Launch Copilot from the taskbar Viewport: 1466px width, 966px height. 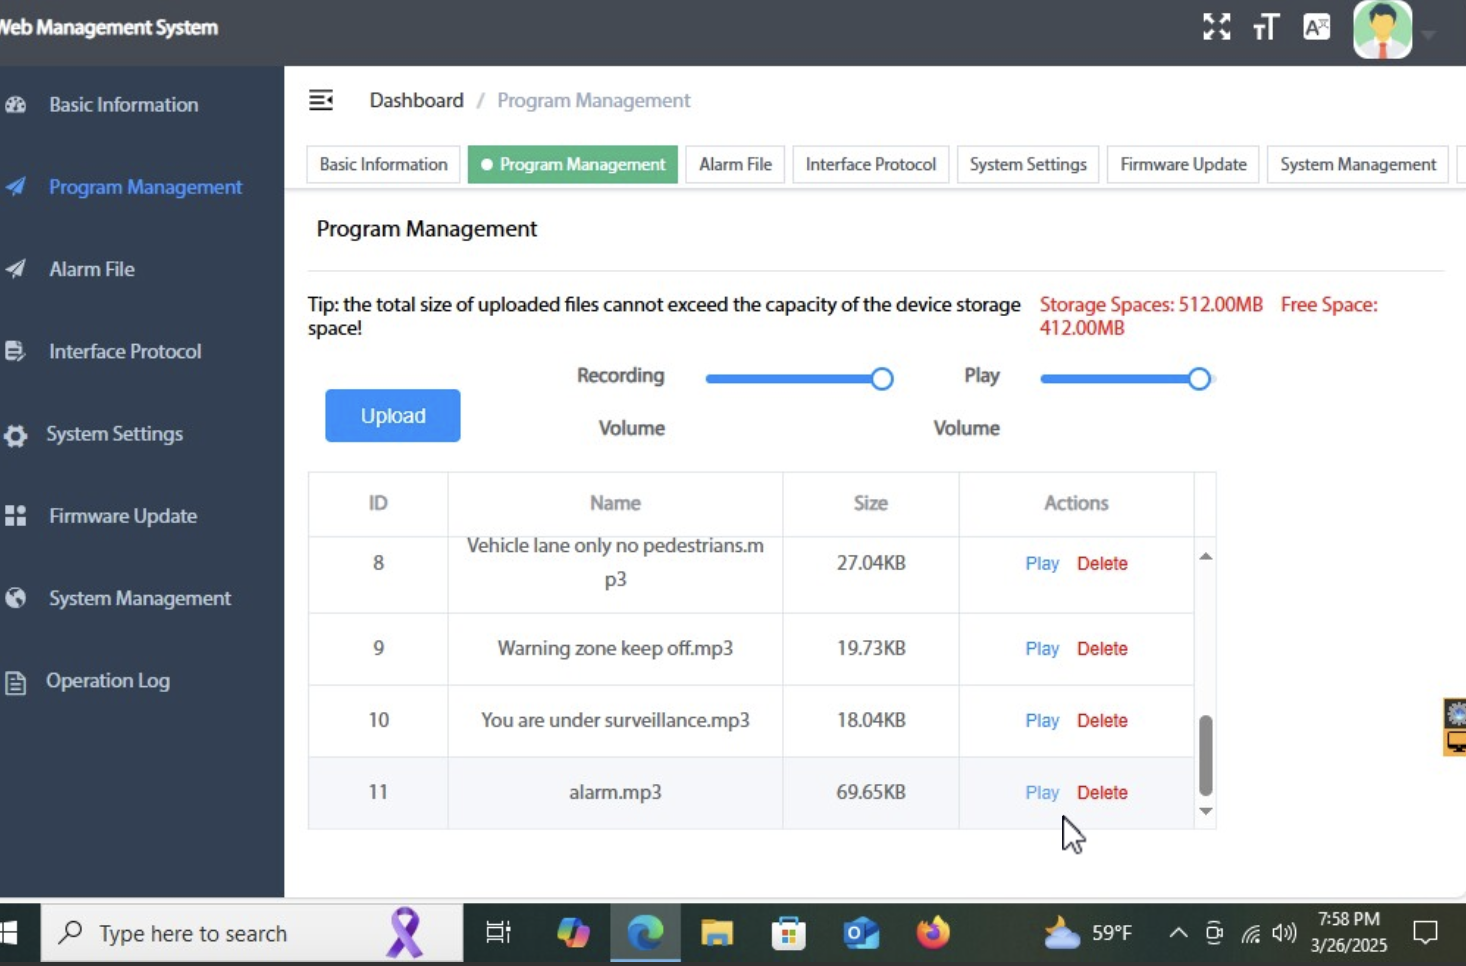[573, 933]
